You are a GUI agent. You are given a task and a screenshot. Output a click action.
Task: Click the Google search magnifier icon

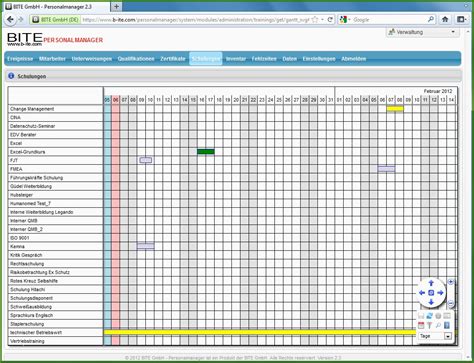point(431,20)
